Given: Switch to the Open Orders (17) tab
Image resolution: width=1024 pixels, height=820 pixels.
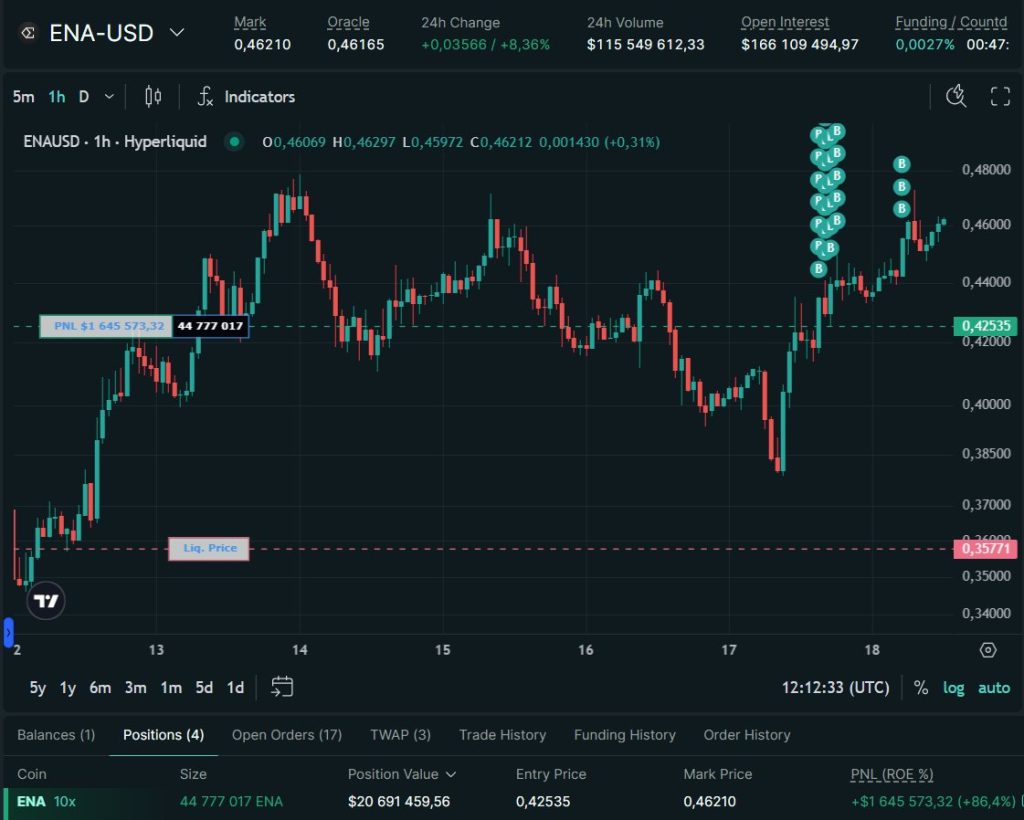Looking at the screenshot, I should click(x=287, y=735).
